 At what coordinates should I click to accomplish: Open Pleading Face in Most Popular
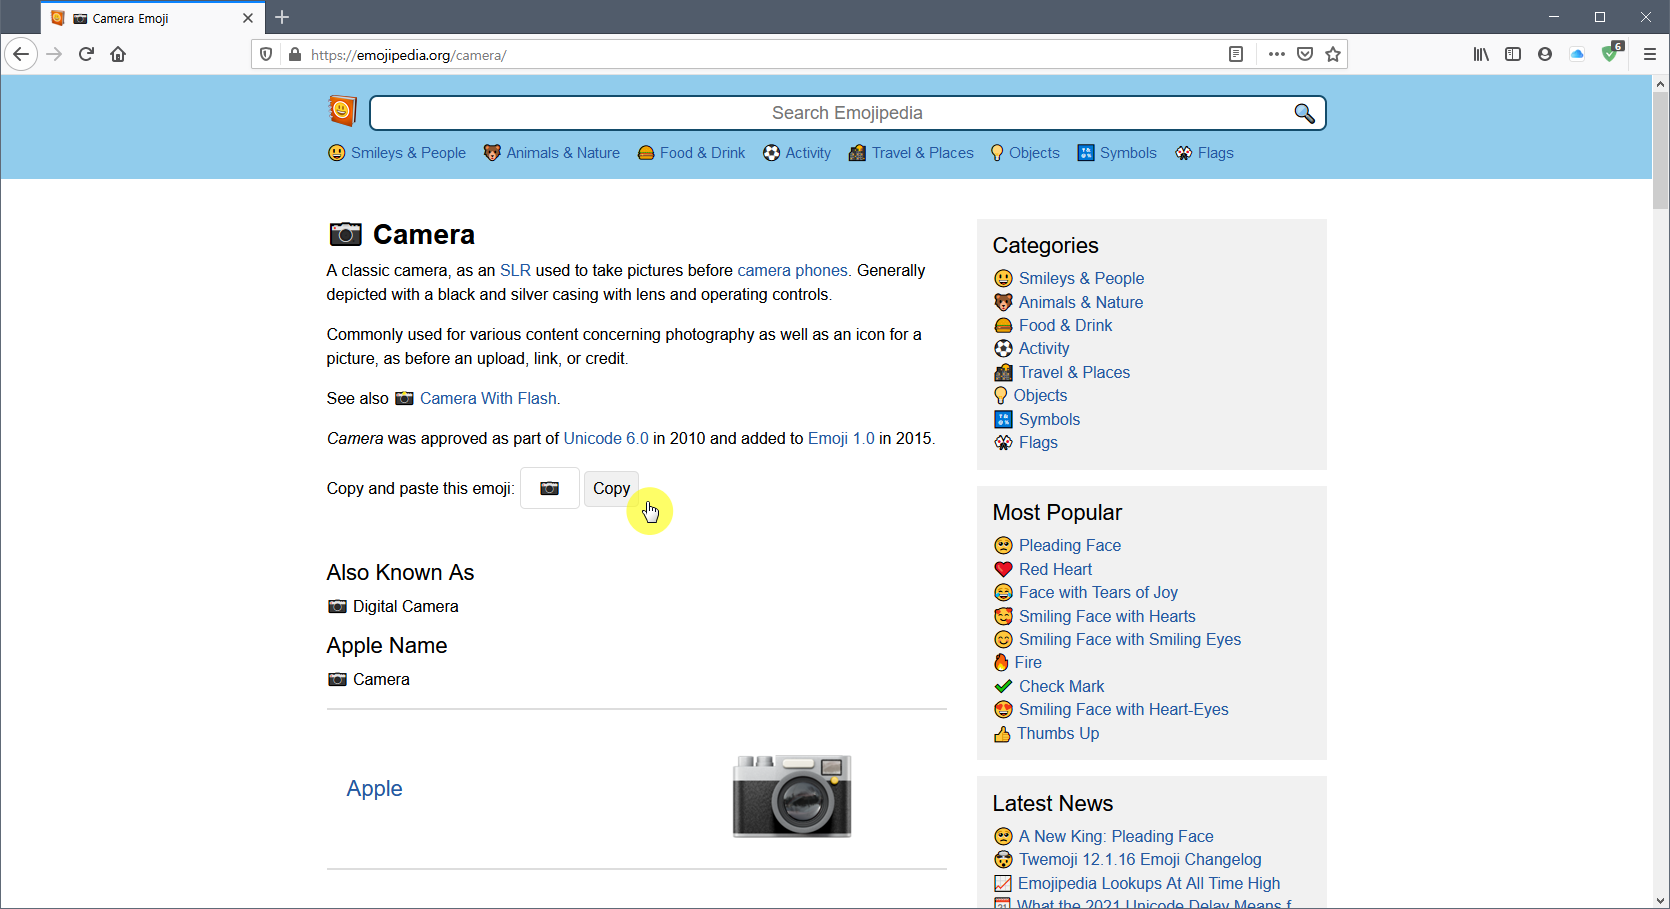(1069, 545)
